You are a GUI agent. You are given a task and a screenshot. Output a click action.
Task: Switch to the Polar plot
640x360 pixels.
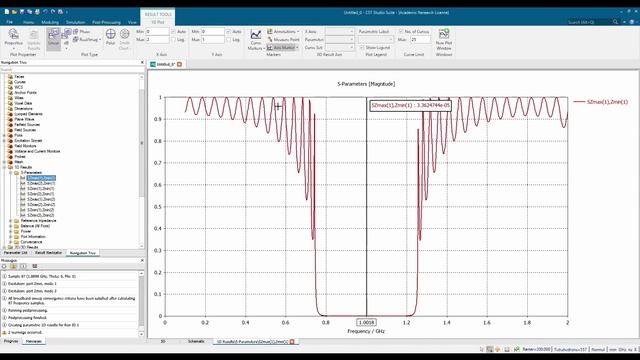(x=110, y=37)
